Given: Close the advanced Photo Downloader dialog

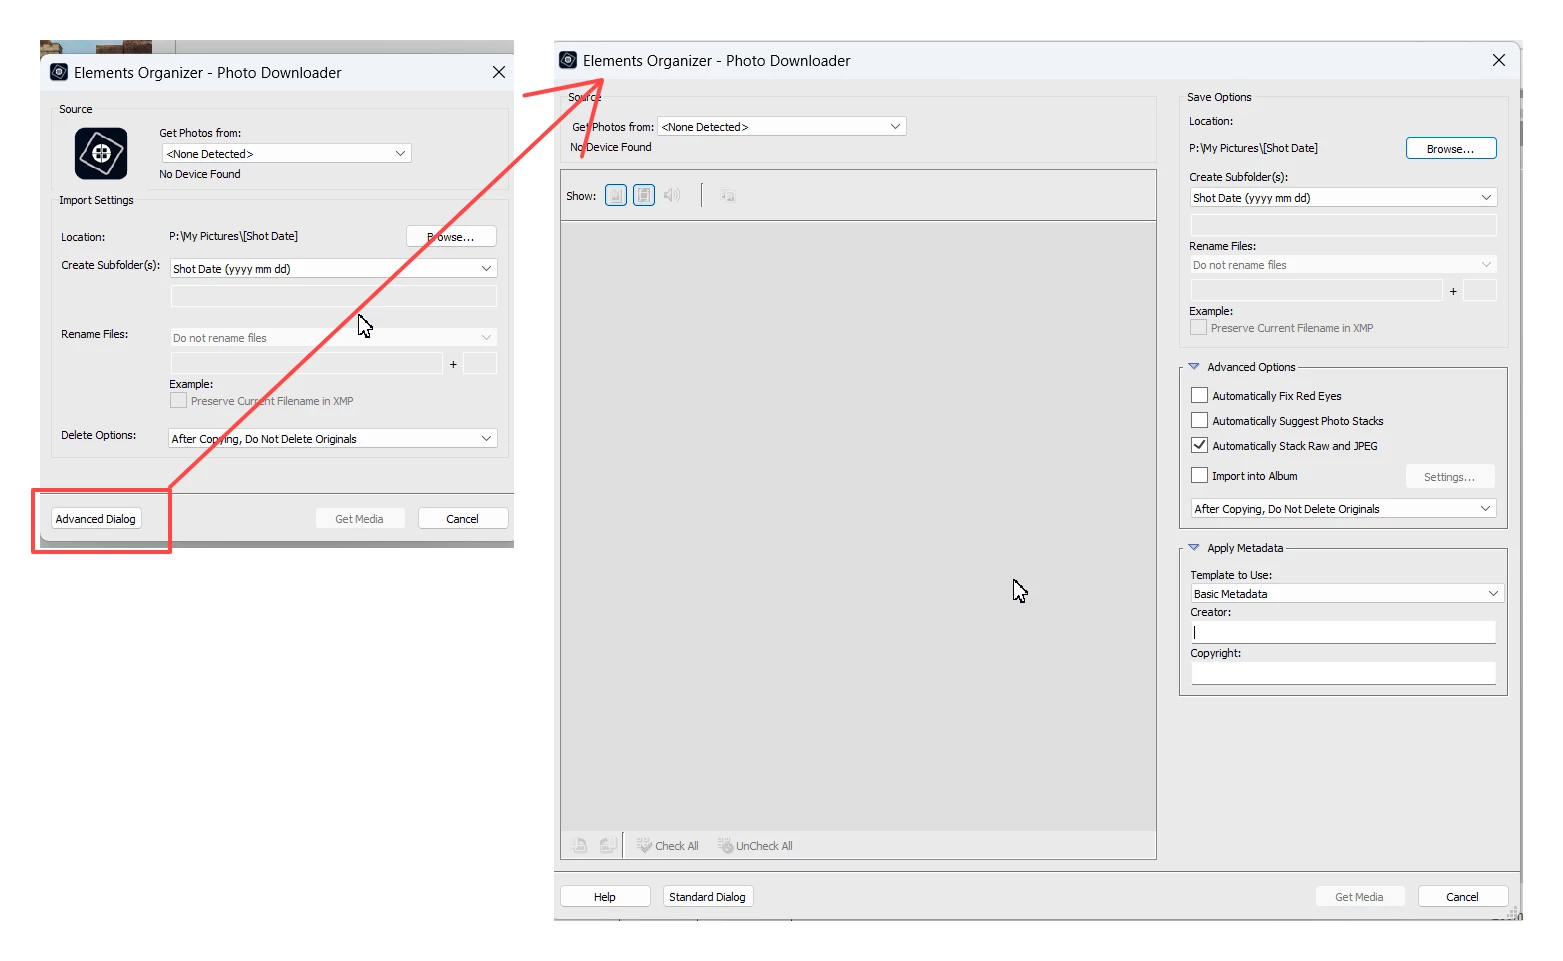Looking at the screenshot, I should click(x=1499, y=60).
